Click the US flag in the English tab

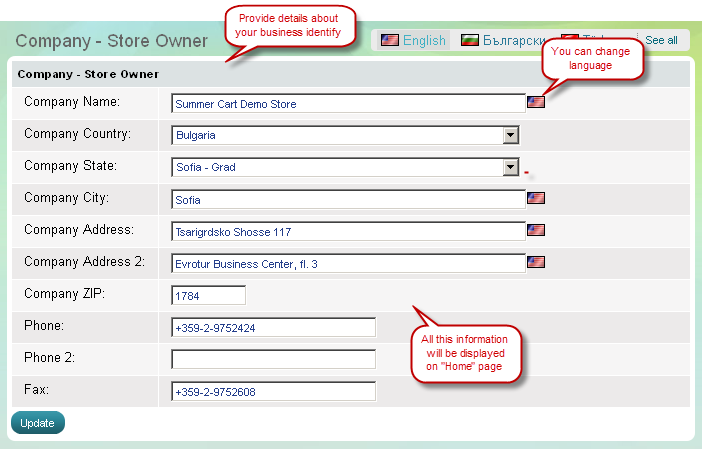[x=389, y=41]
